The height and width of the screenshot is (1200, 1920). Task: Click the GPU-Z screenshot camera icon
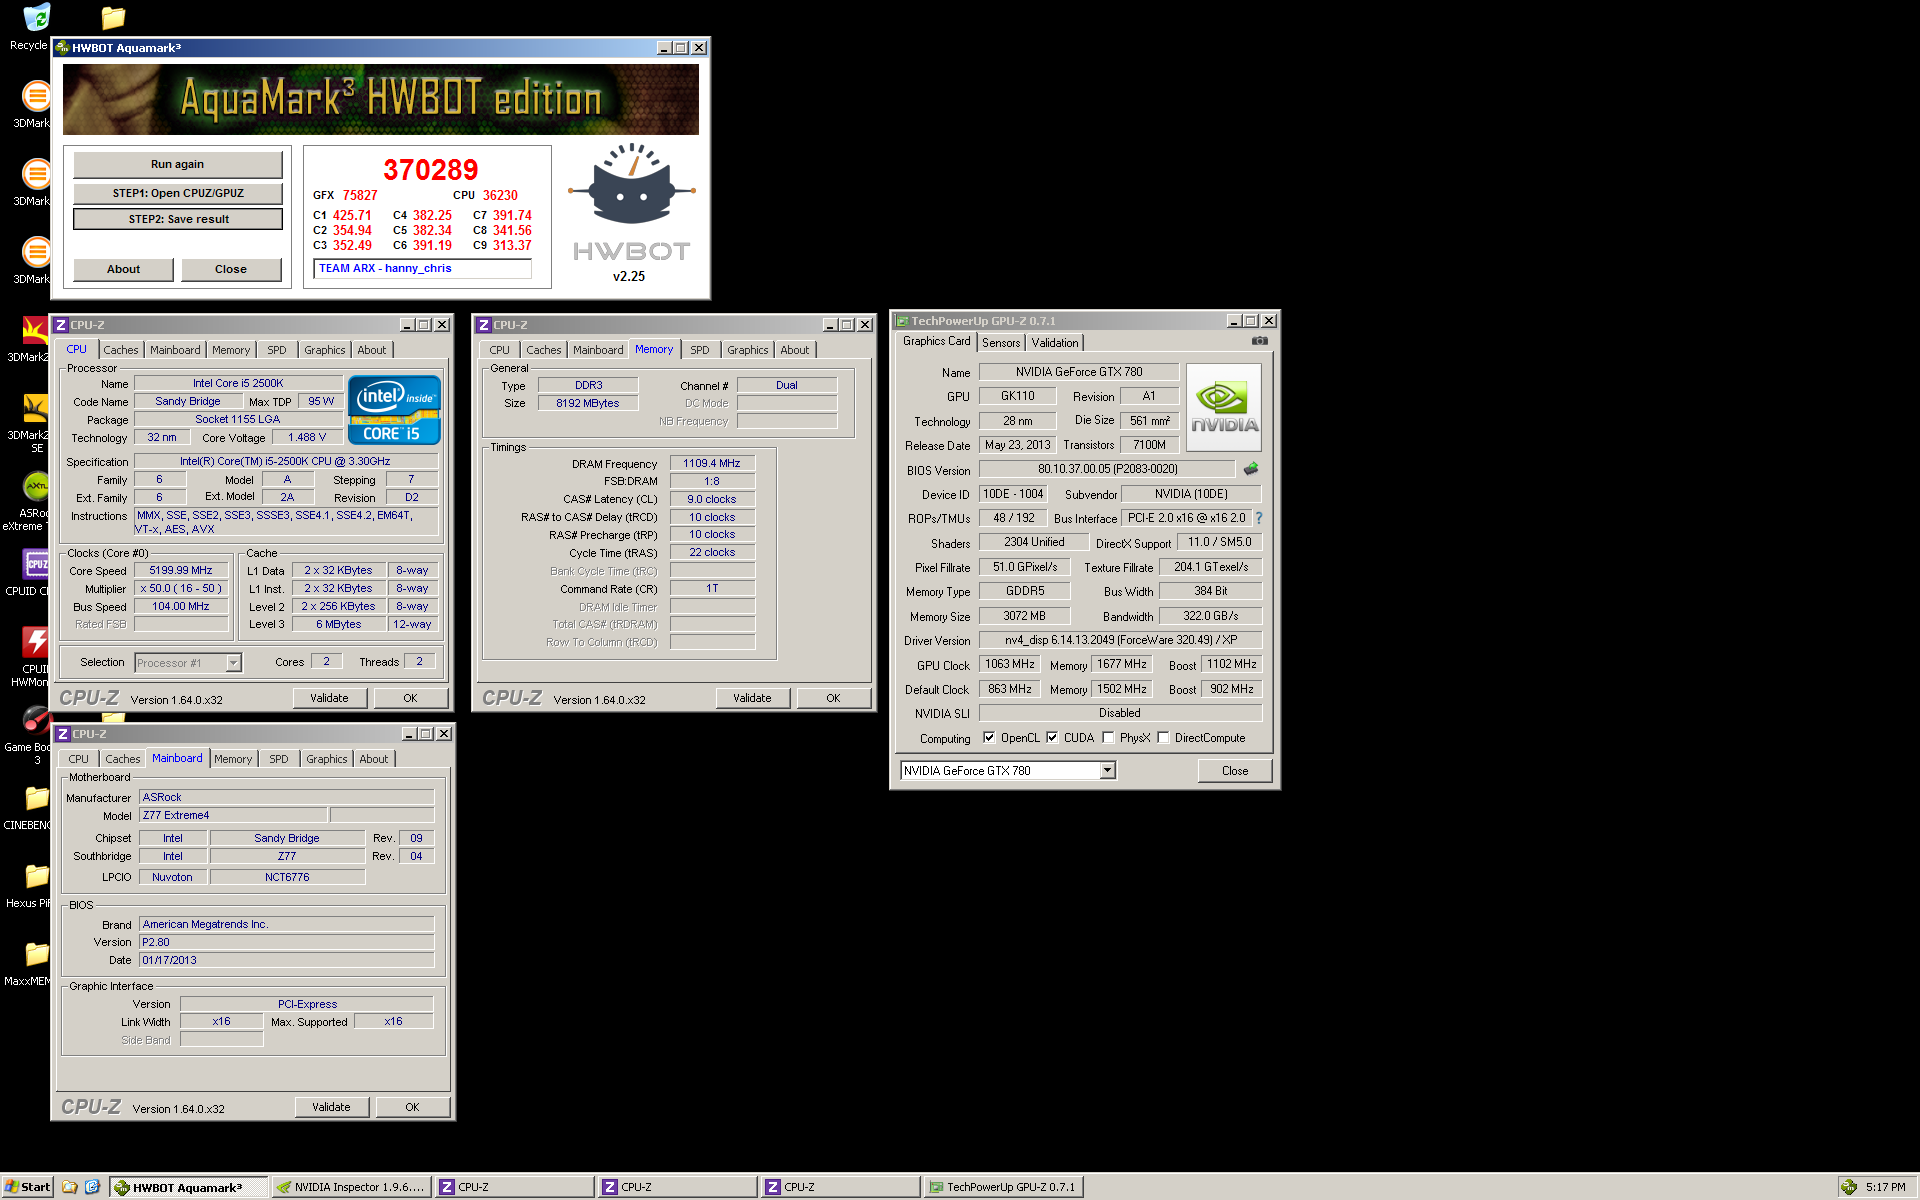1260,341
